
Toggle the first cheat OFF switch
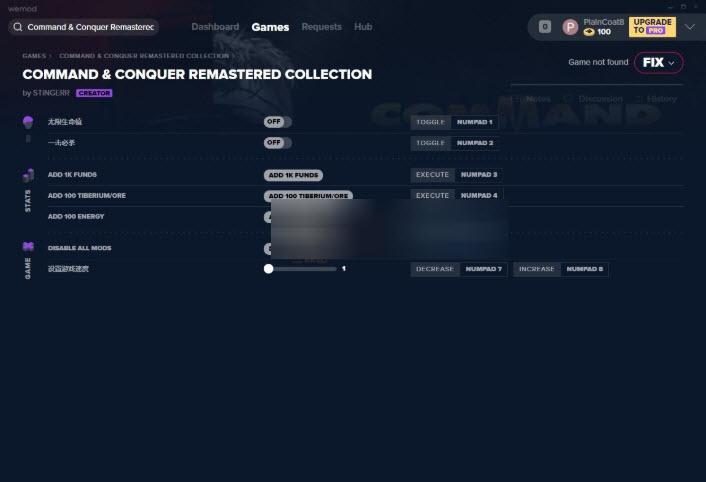278,122
